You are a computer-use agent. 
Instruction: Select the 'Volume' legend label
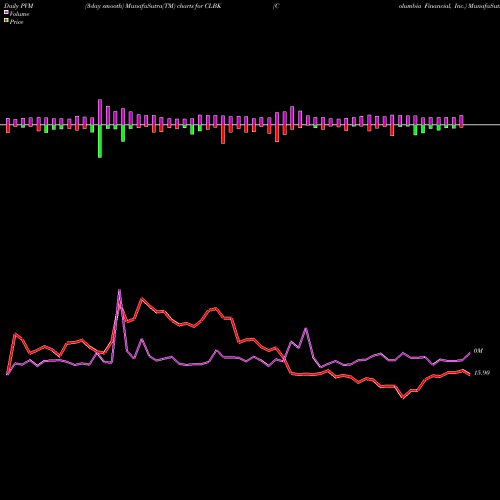(19, 14)
